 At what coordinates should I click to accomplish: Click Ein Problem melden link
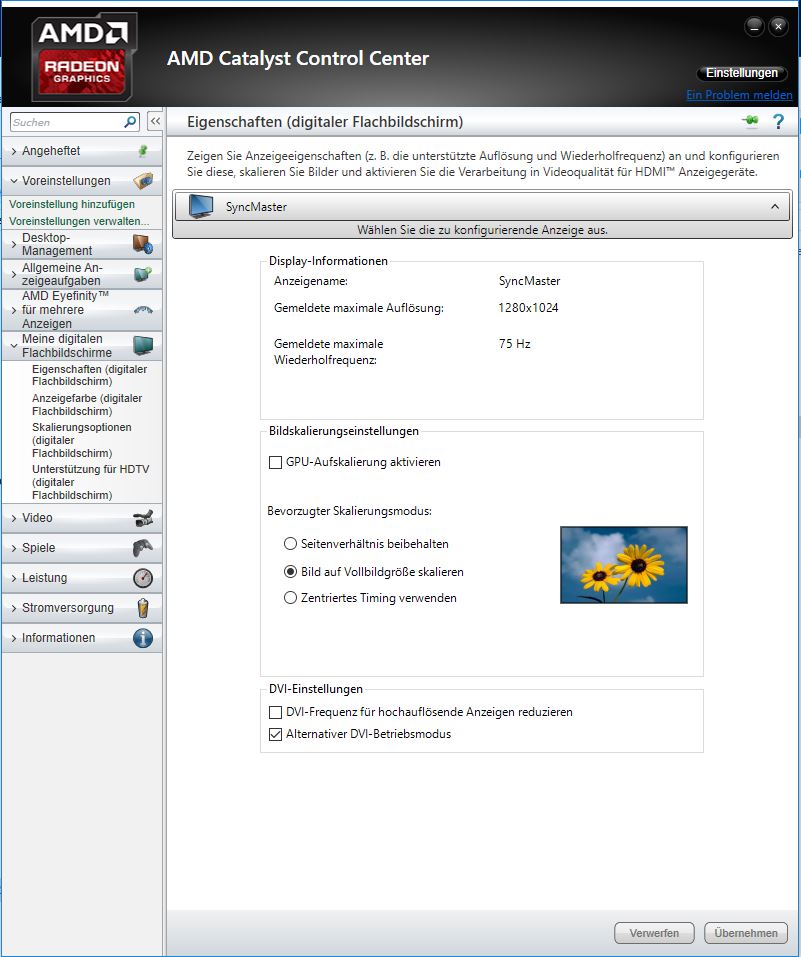739,95
